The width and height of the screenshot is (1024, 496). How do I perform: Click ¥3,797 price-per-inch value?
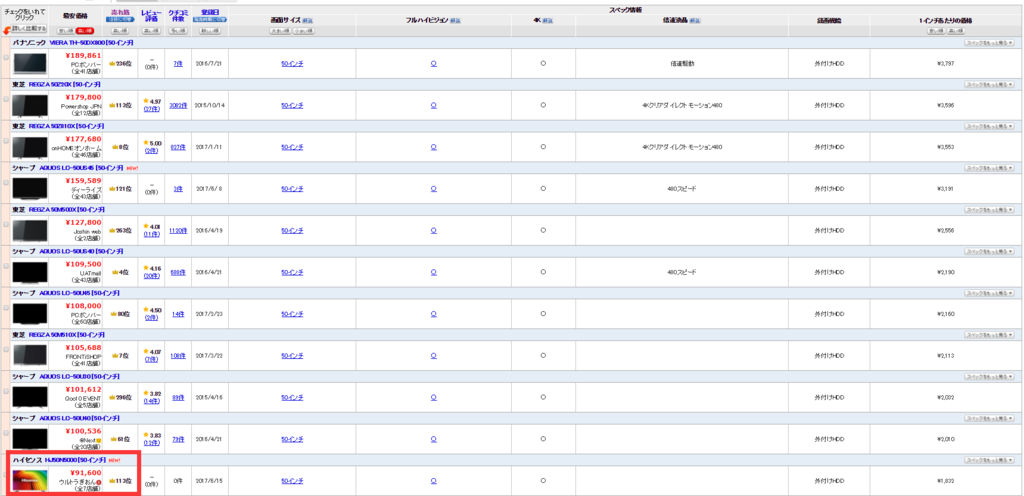click(x=946, y=63)
